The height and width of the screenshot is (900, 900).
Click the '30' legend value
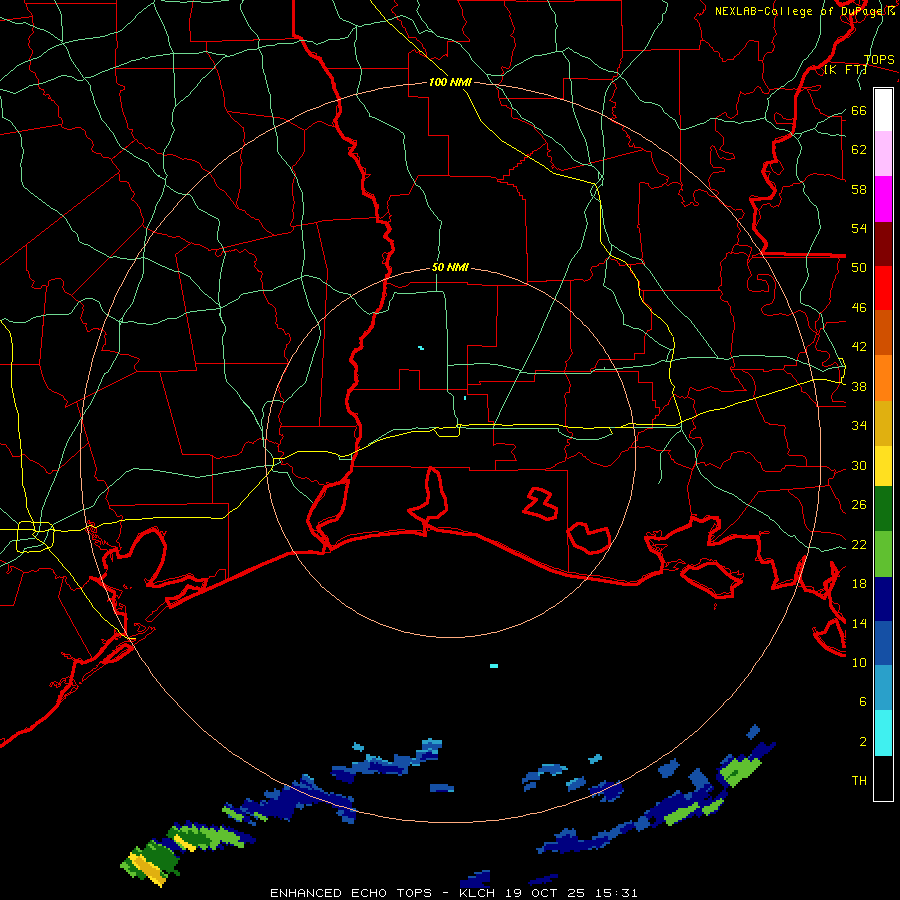coord(859,465)
